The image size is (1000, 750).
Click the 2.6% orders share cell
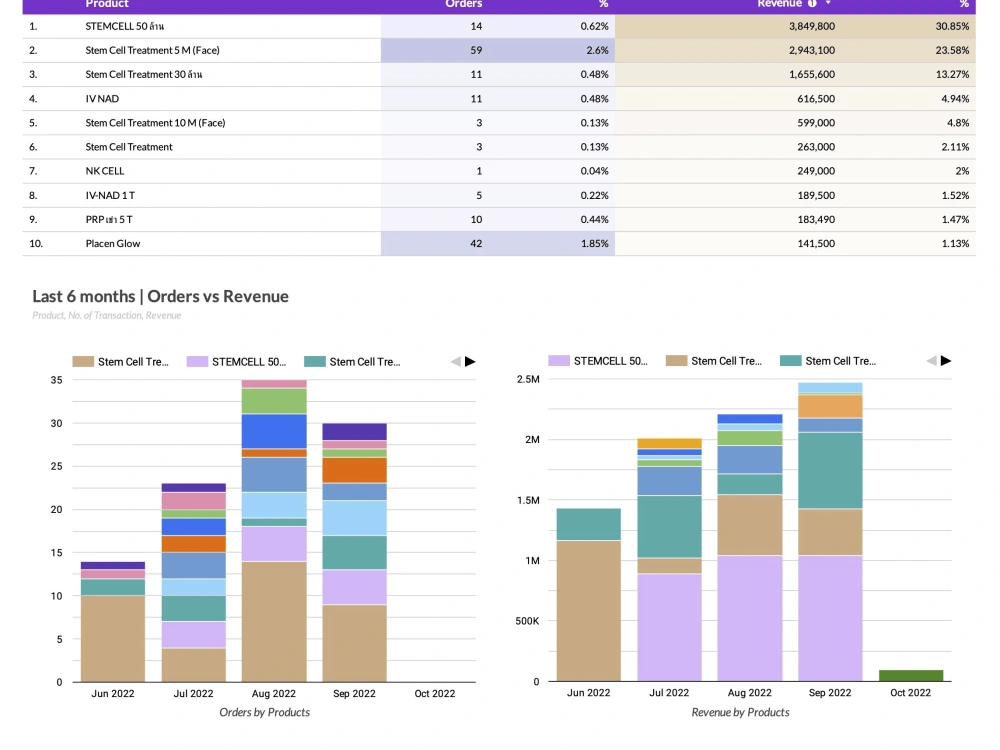(x=598, y=50)
